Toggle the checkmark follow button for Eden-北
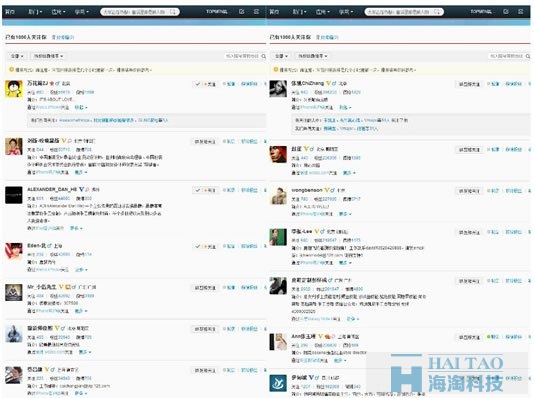This screenshot has height=398, width=534. point(205,246)
